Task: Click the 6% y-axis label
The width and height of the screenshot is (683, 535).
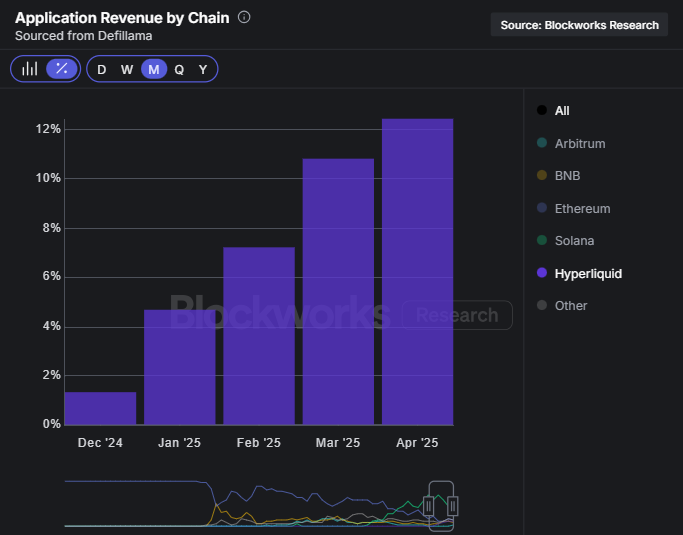Action: (x=51, y=276)
